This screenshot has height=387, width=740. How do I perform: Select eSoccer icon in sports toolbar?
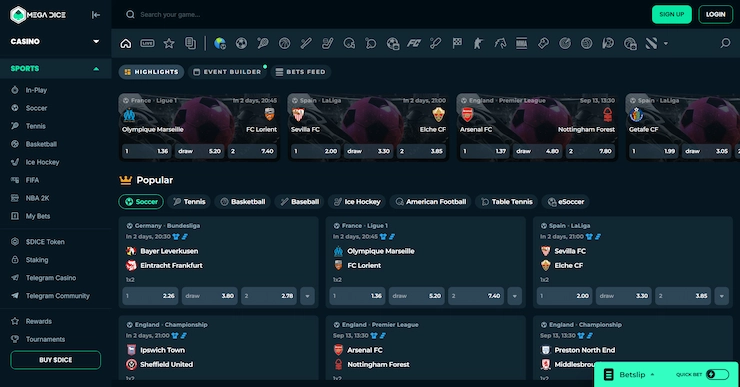click(393, 43)
